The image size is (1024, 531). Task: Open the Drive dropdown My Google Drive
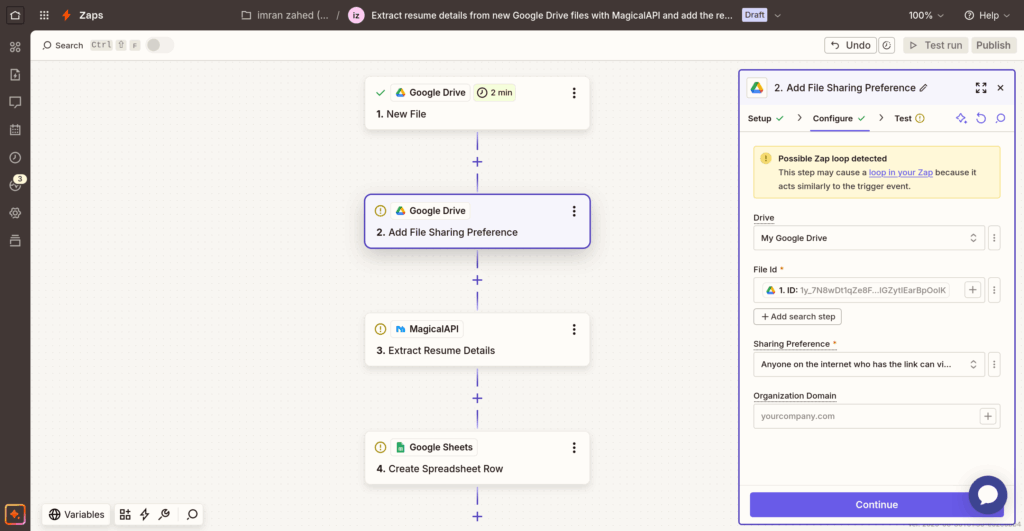click(869, 238)
